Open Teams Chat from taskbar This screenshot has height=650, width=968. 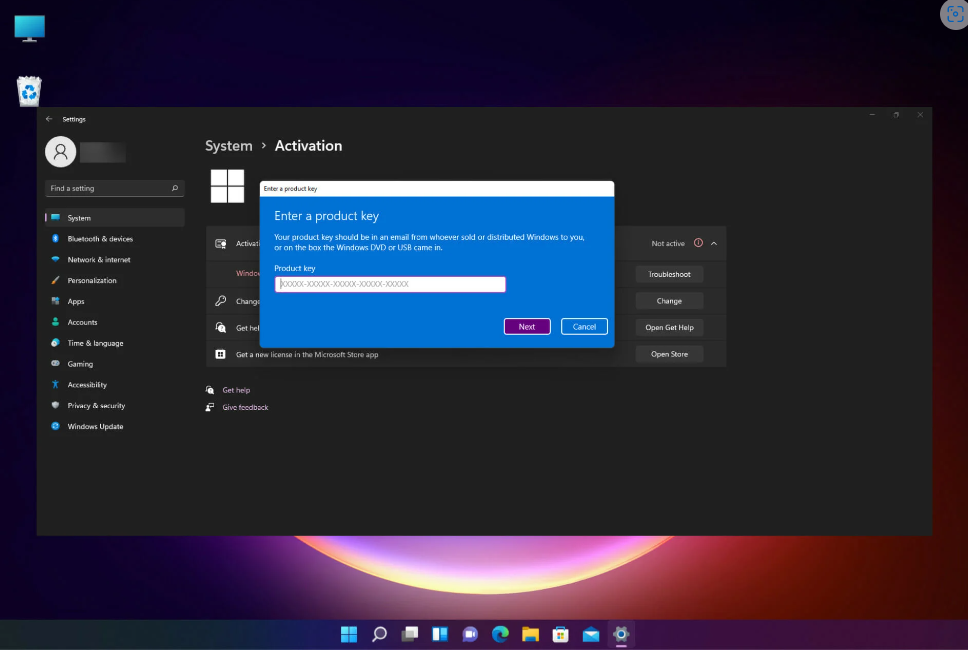[x=470, y=634]
